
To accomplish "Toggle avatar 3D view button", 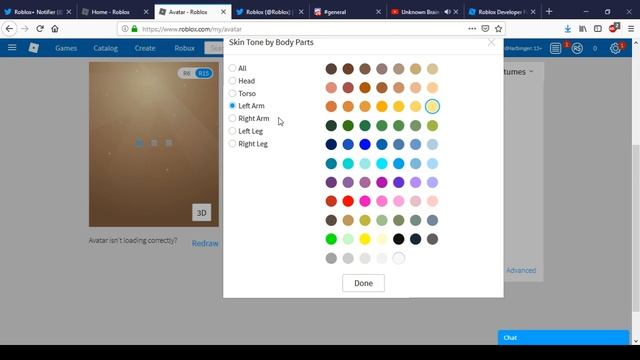I will (x=202, y=213).
